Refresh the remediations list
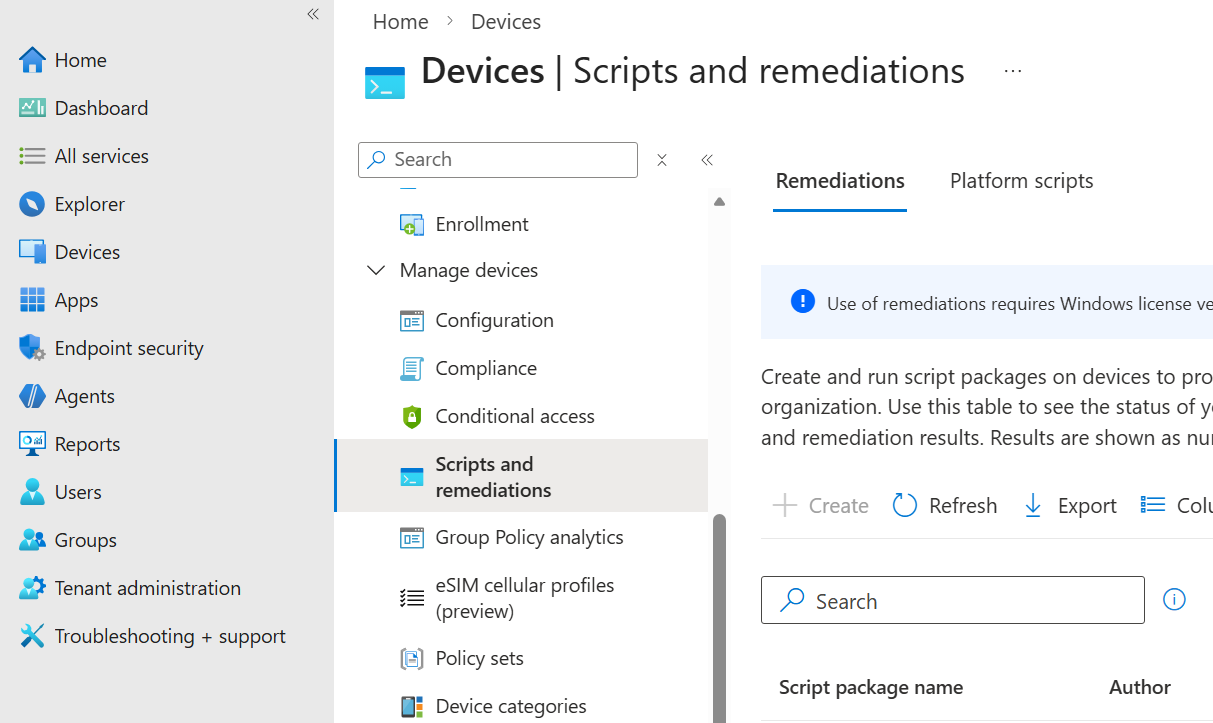1213x723 pixels. 944,505
